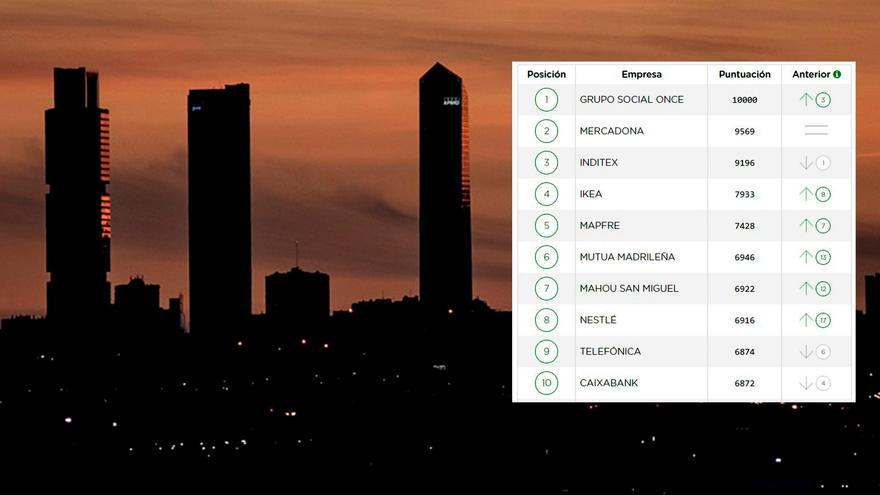Click the position 1 circle badge
Viewport: 880px width, 495px height.
(x=546, y=100)
